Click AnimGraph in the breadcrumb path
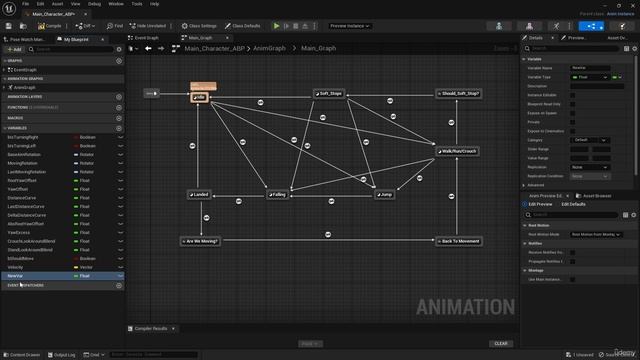This screenshot has height=360, width=640. tap(269, 48)
